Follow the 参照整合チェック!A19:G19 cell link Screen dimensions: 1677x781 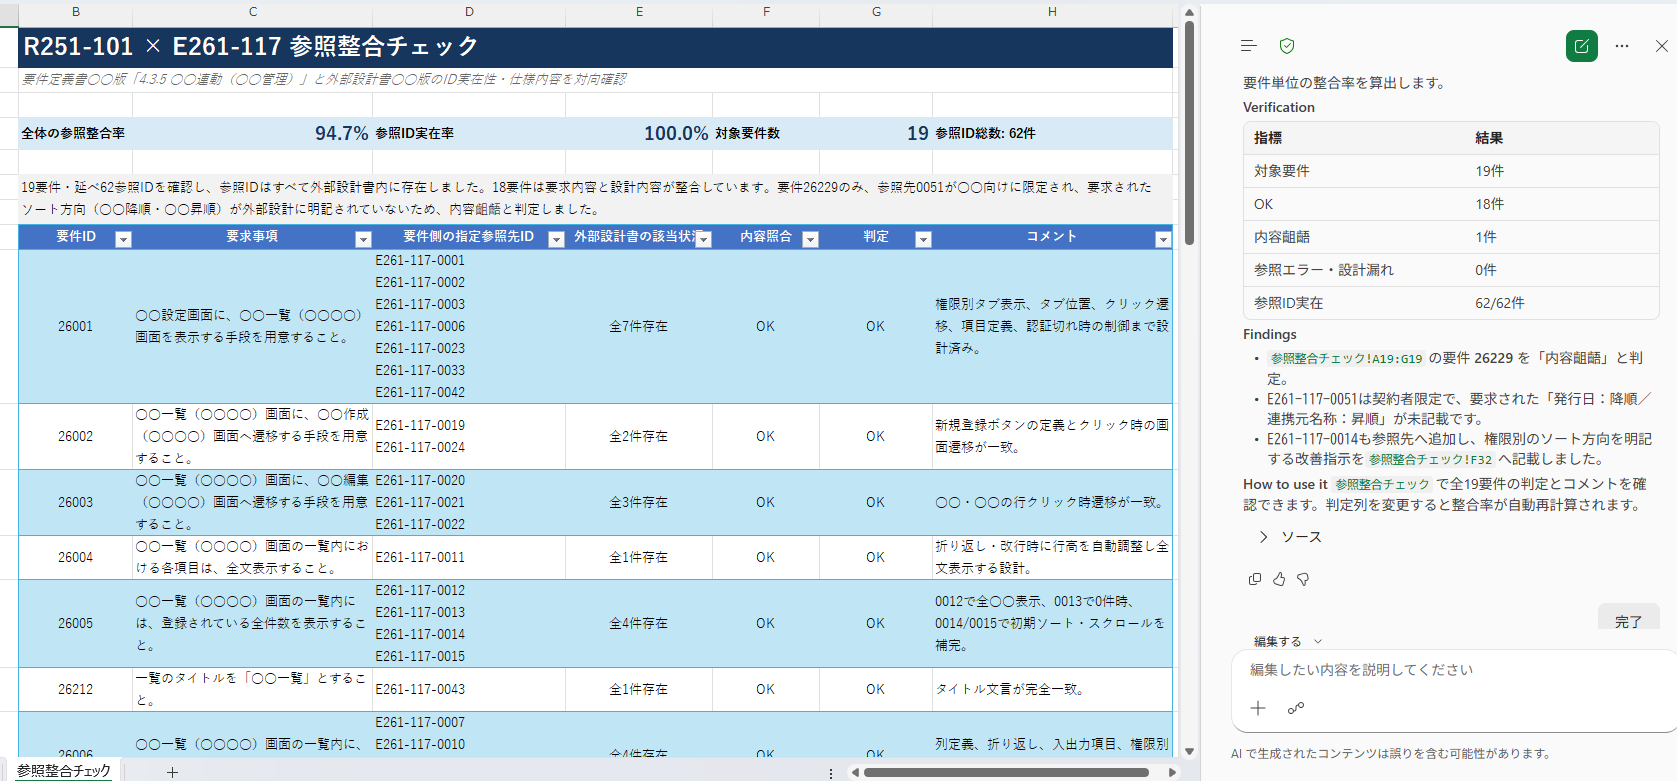click(1346, 358)
